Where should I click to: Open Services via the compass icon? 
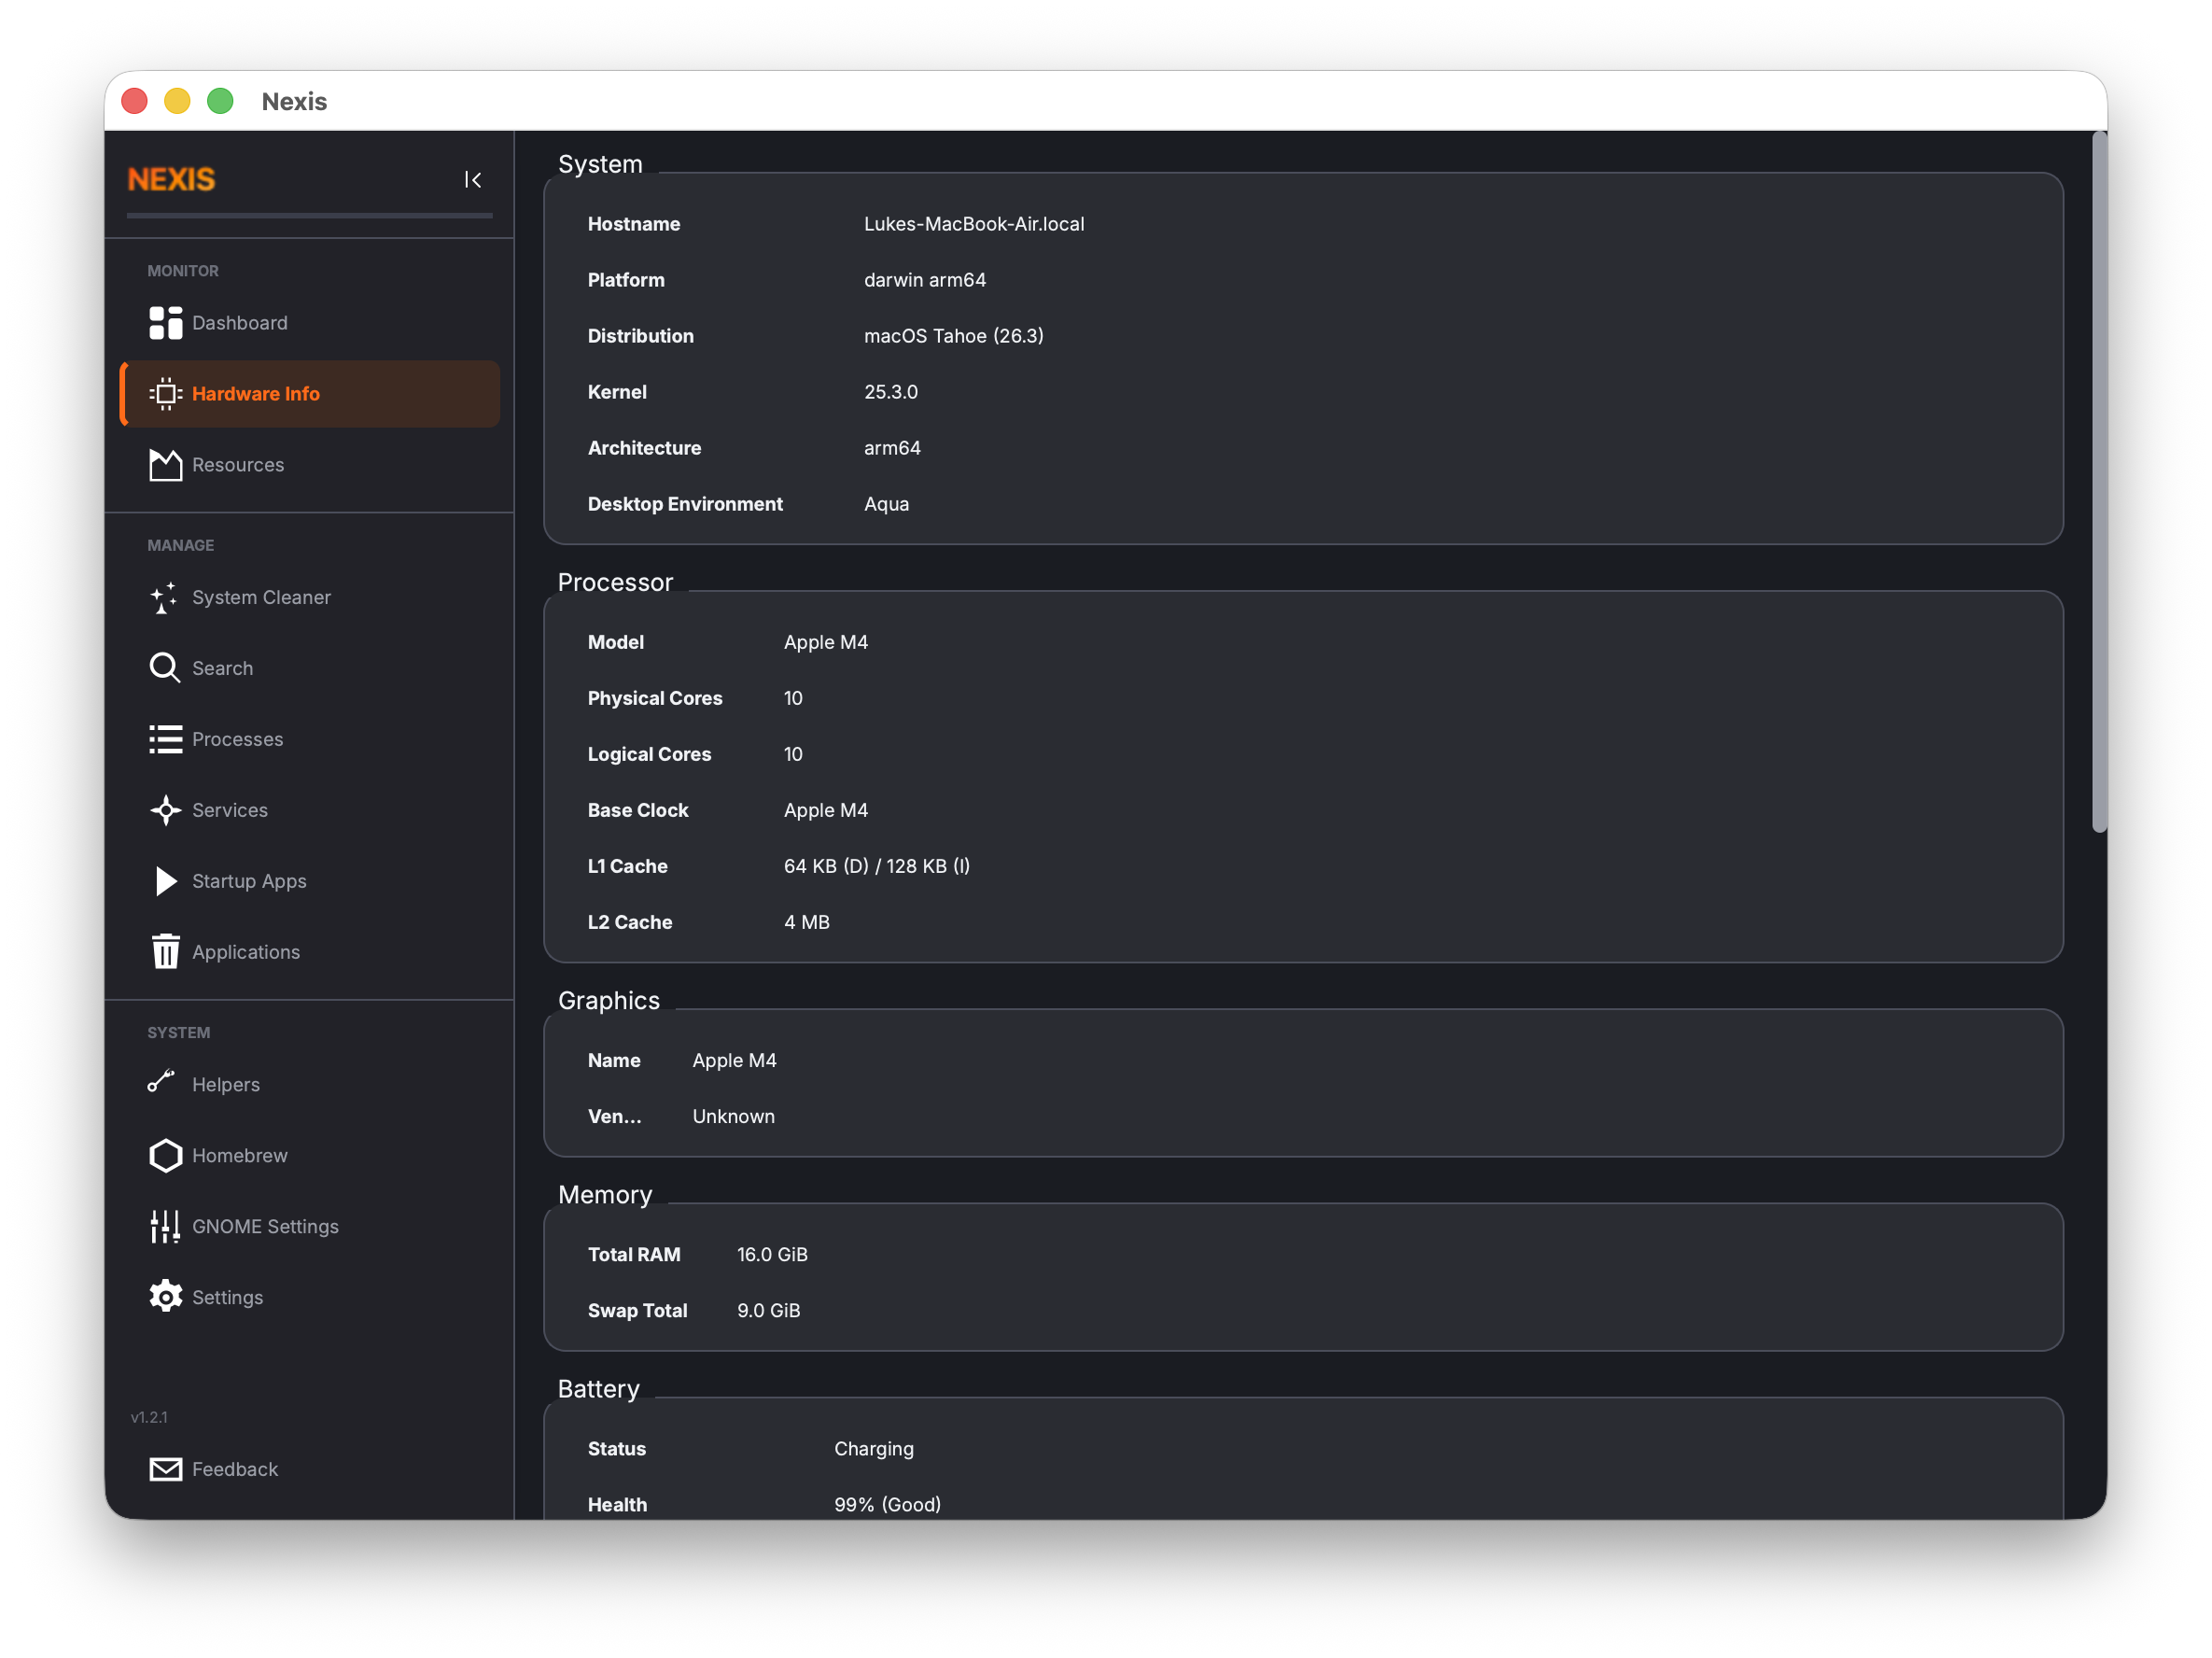[x=165, y=810]
